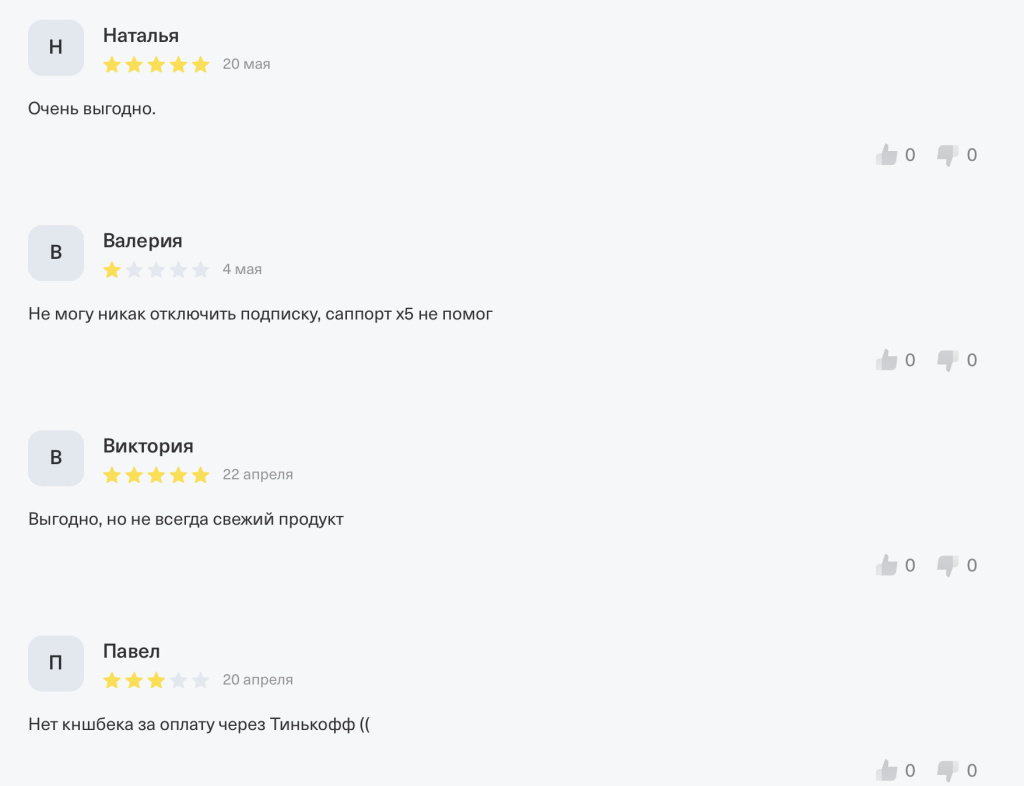Image resolution: width=1024 pixels, height=786 pixels.
Task: Downvote Виктория's review
Action: pos(948,565)
